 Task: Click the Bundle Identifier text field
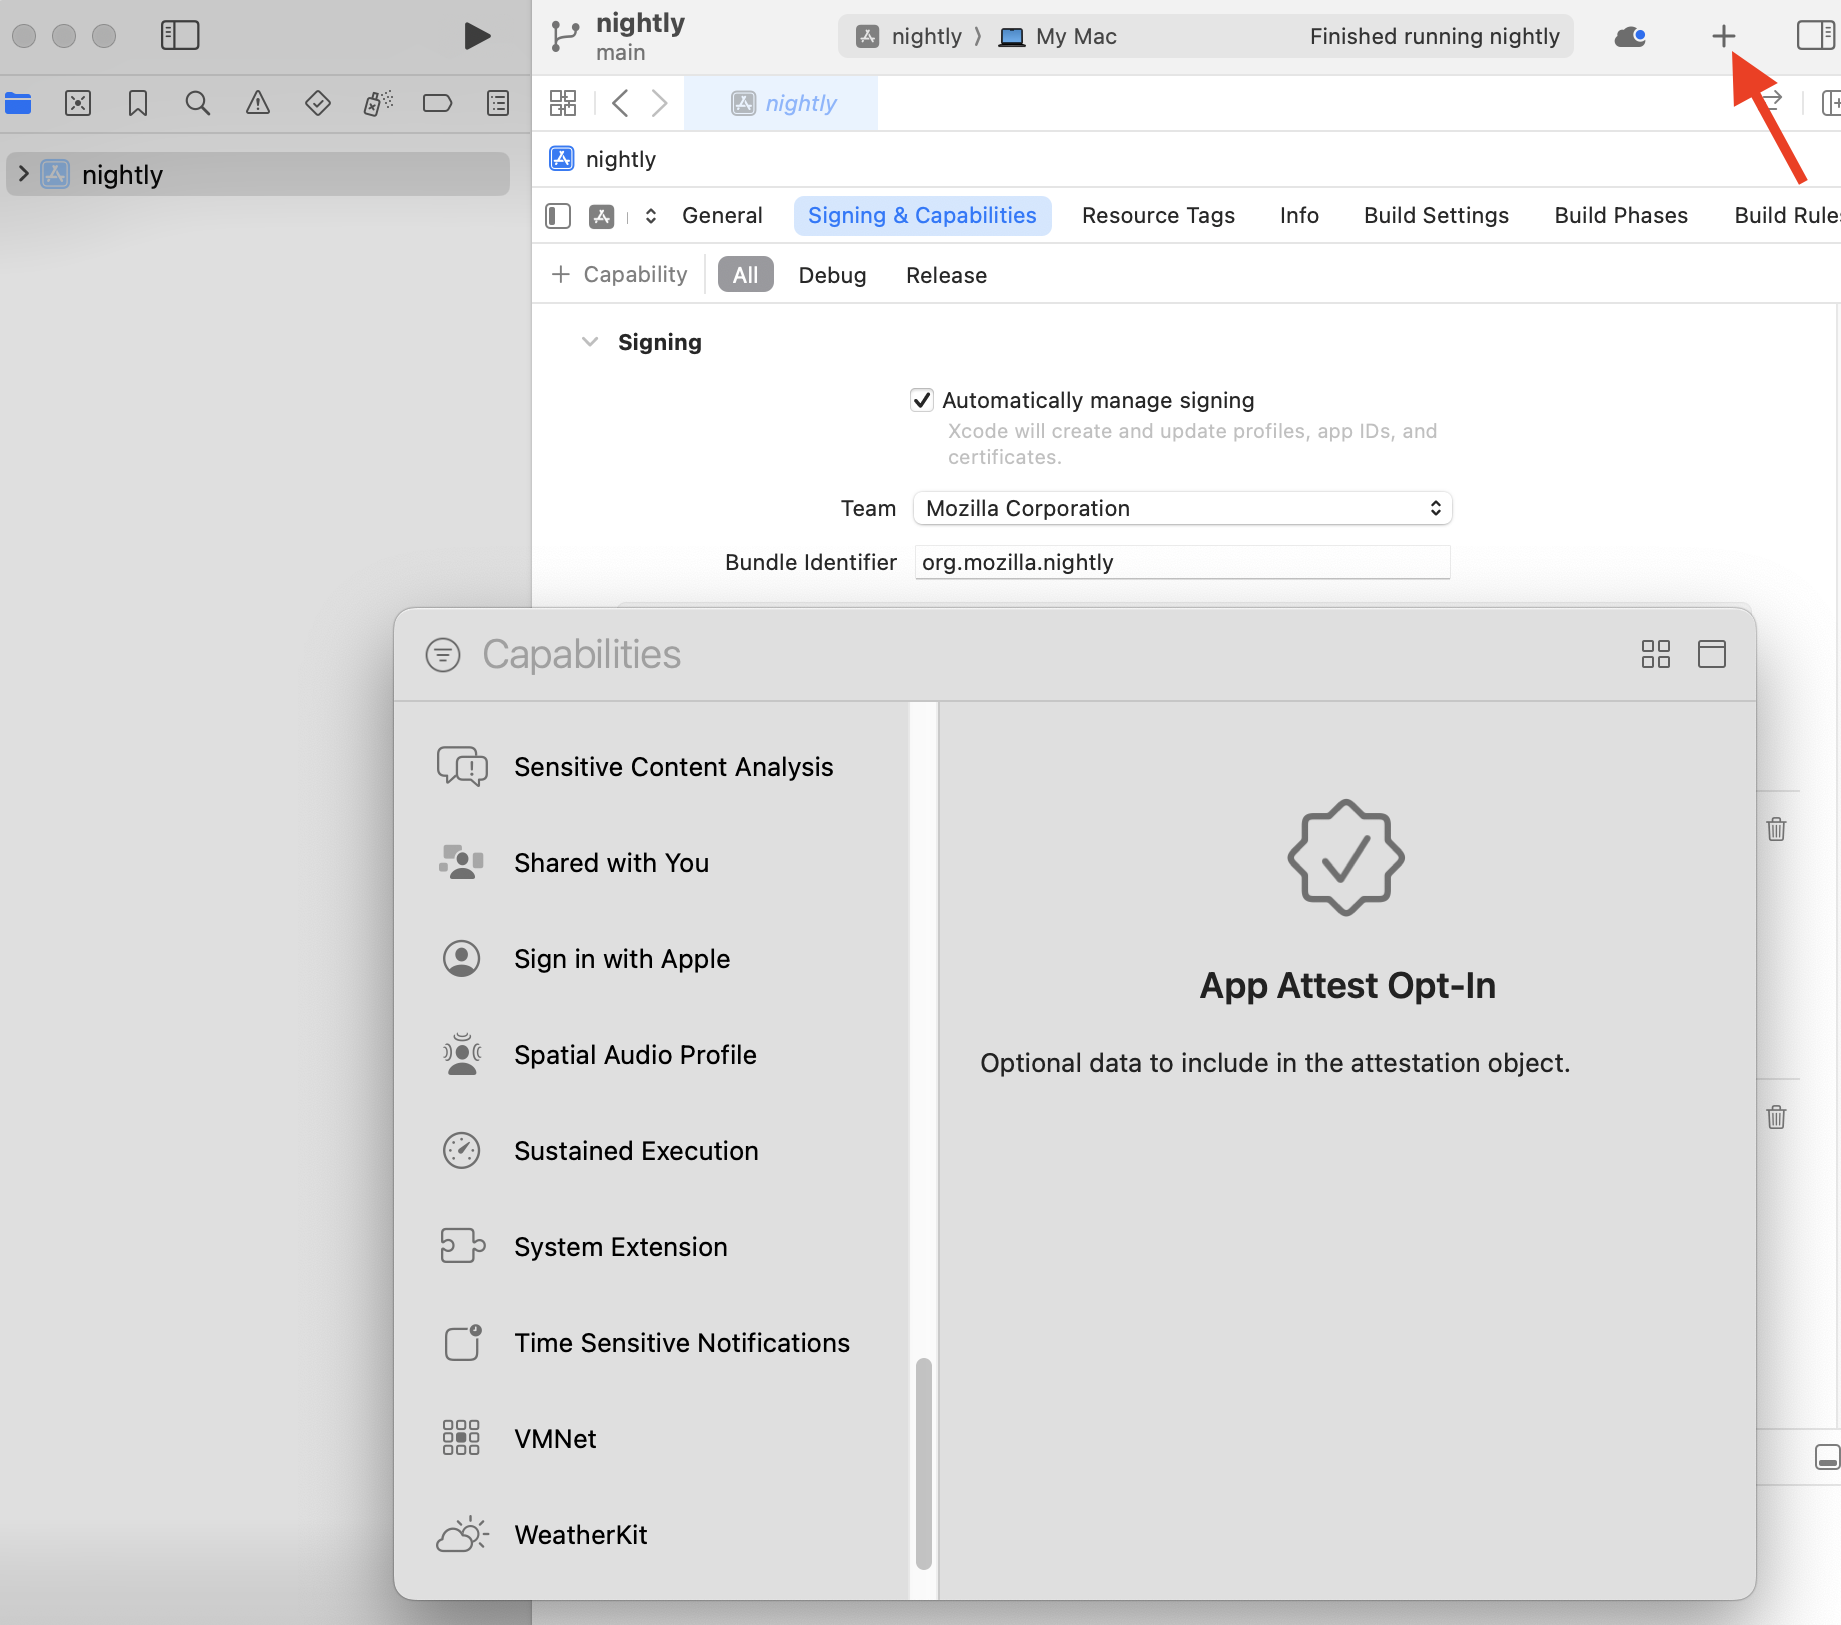point(1182,562)
